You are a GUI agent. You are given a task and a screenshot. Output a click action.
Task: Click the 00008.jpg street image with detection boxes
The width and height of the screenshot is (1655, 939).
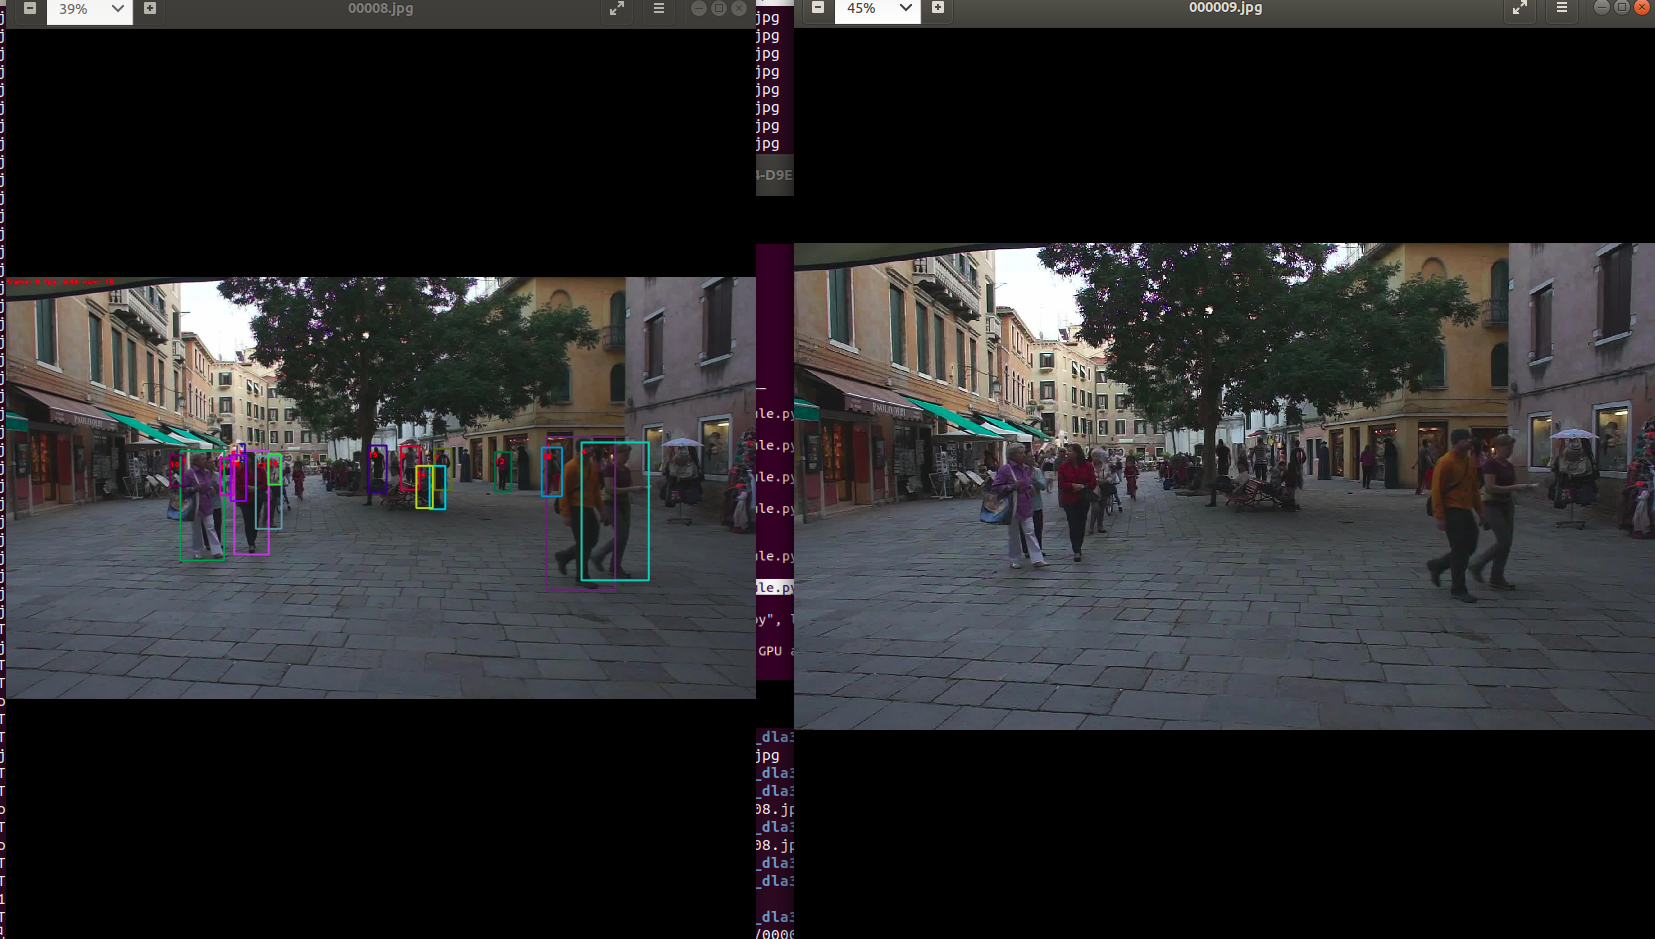(x=381, y=488)
